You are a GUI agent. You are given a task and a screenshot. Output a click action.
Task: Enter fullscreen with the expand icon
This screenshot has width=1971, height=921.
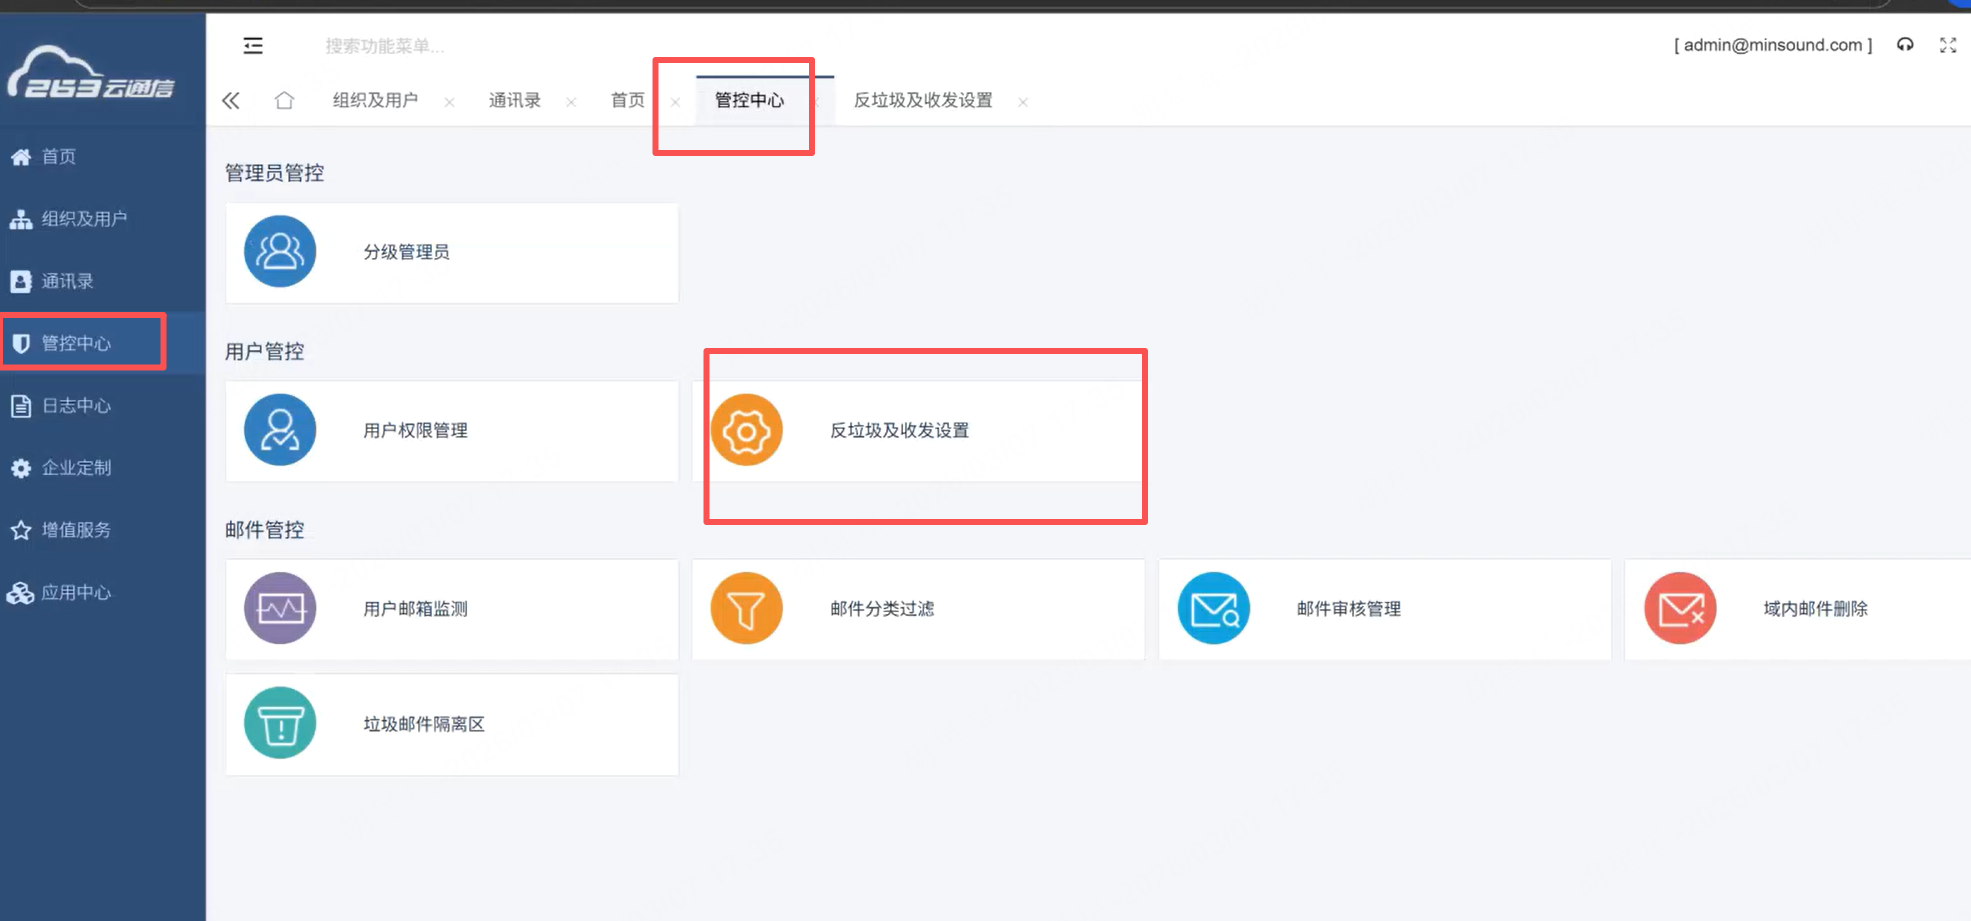(x=1948, y=45)
